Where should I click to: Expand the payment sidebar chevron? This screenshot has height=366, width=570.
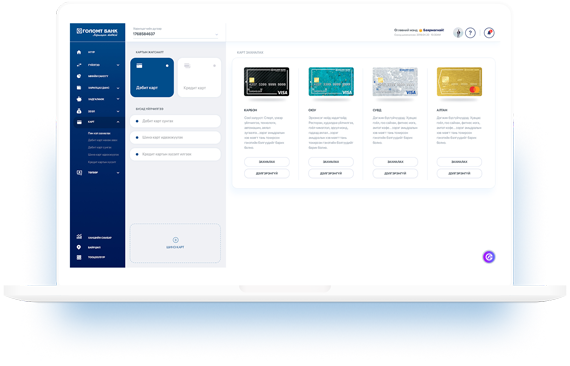[118, 173]
